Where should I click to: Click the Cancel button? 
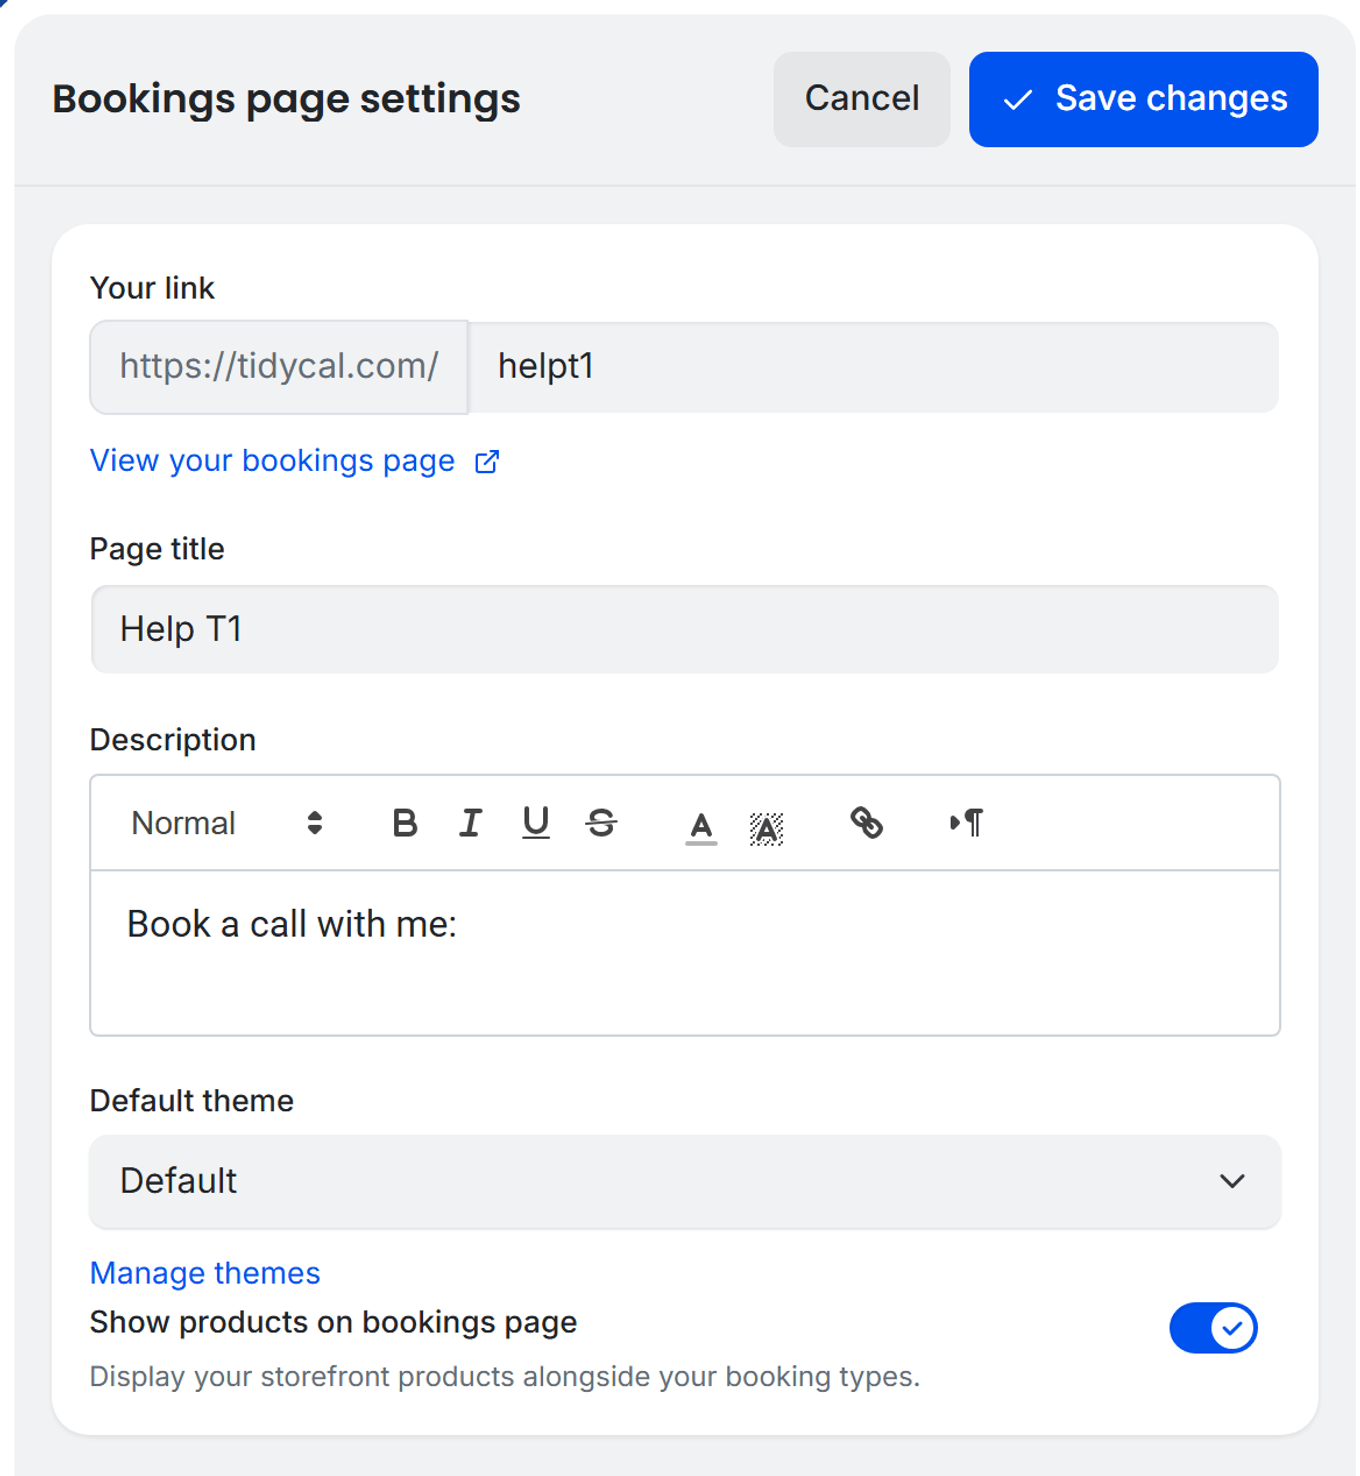click(861, 99)
